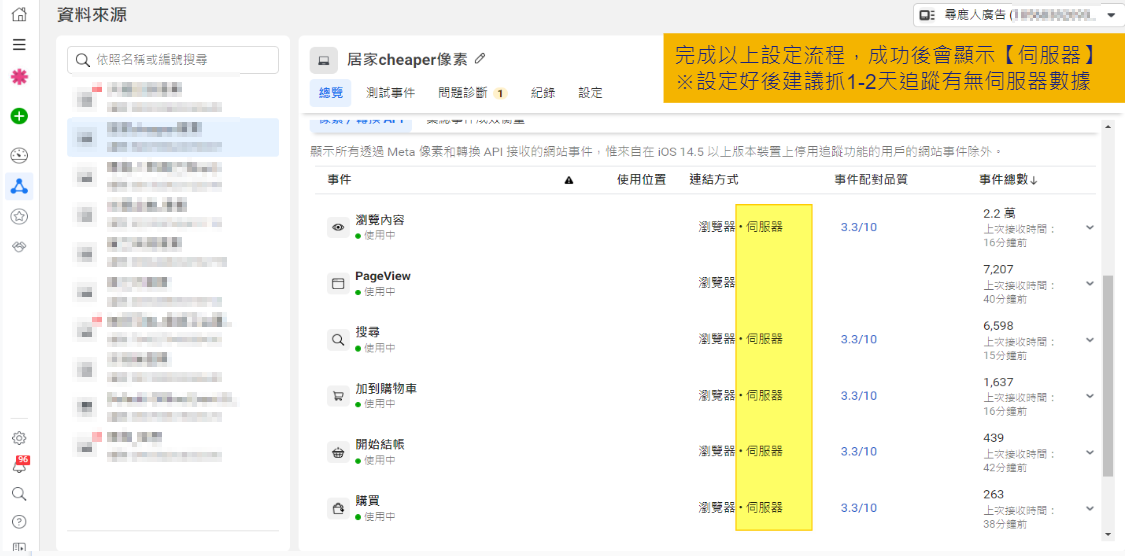The image size is (1125, 556).
Task: Click the speedometer overview icon in sidebar
Action: [19, 155]
